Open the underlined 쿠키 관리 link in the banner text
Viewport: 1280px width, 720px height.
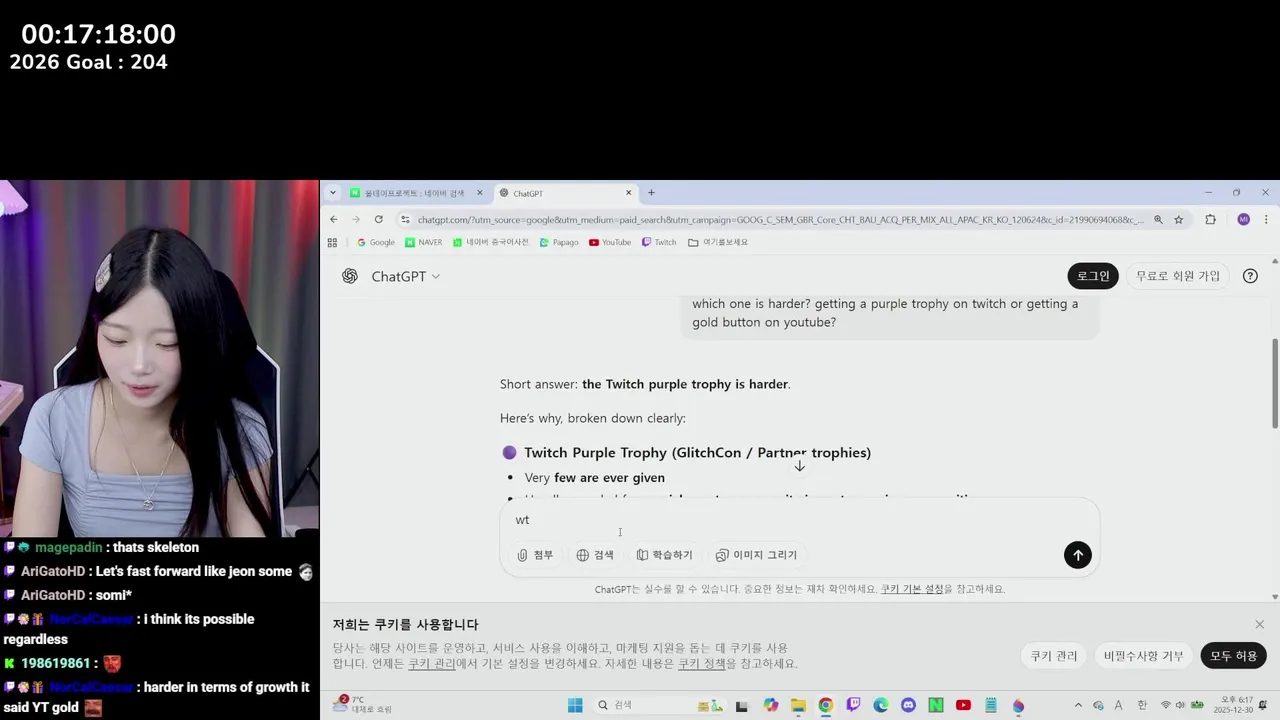click(x=432, y=664)
